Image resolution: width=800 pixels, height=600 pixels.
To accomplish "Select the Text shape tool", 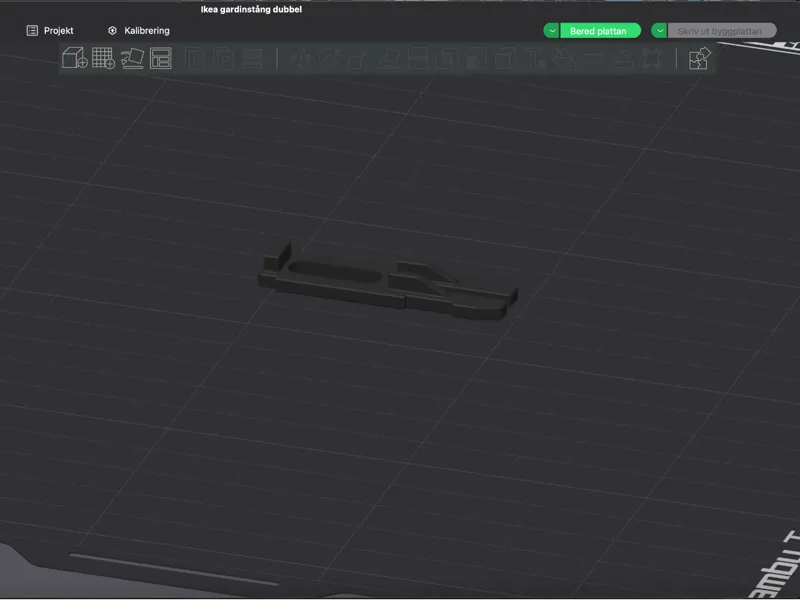I will point(535,59).
